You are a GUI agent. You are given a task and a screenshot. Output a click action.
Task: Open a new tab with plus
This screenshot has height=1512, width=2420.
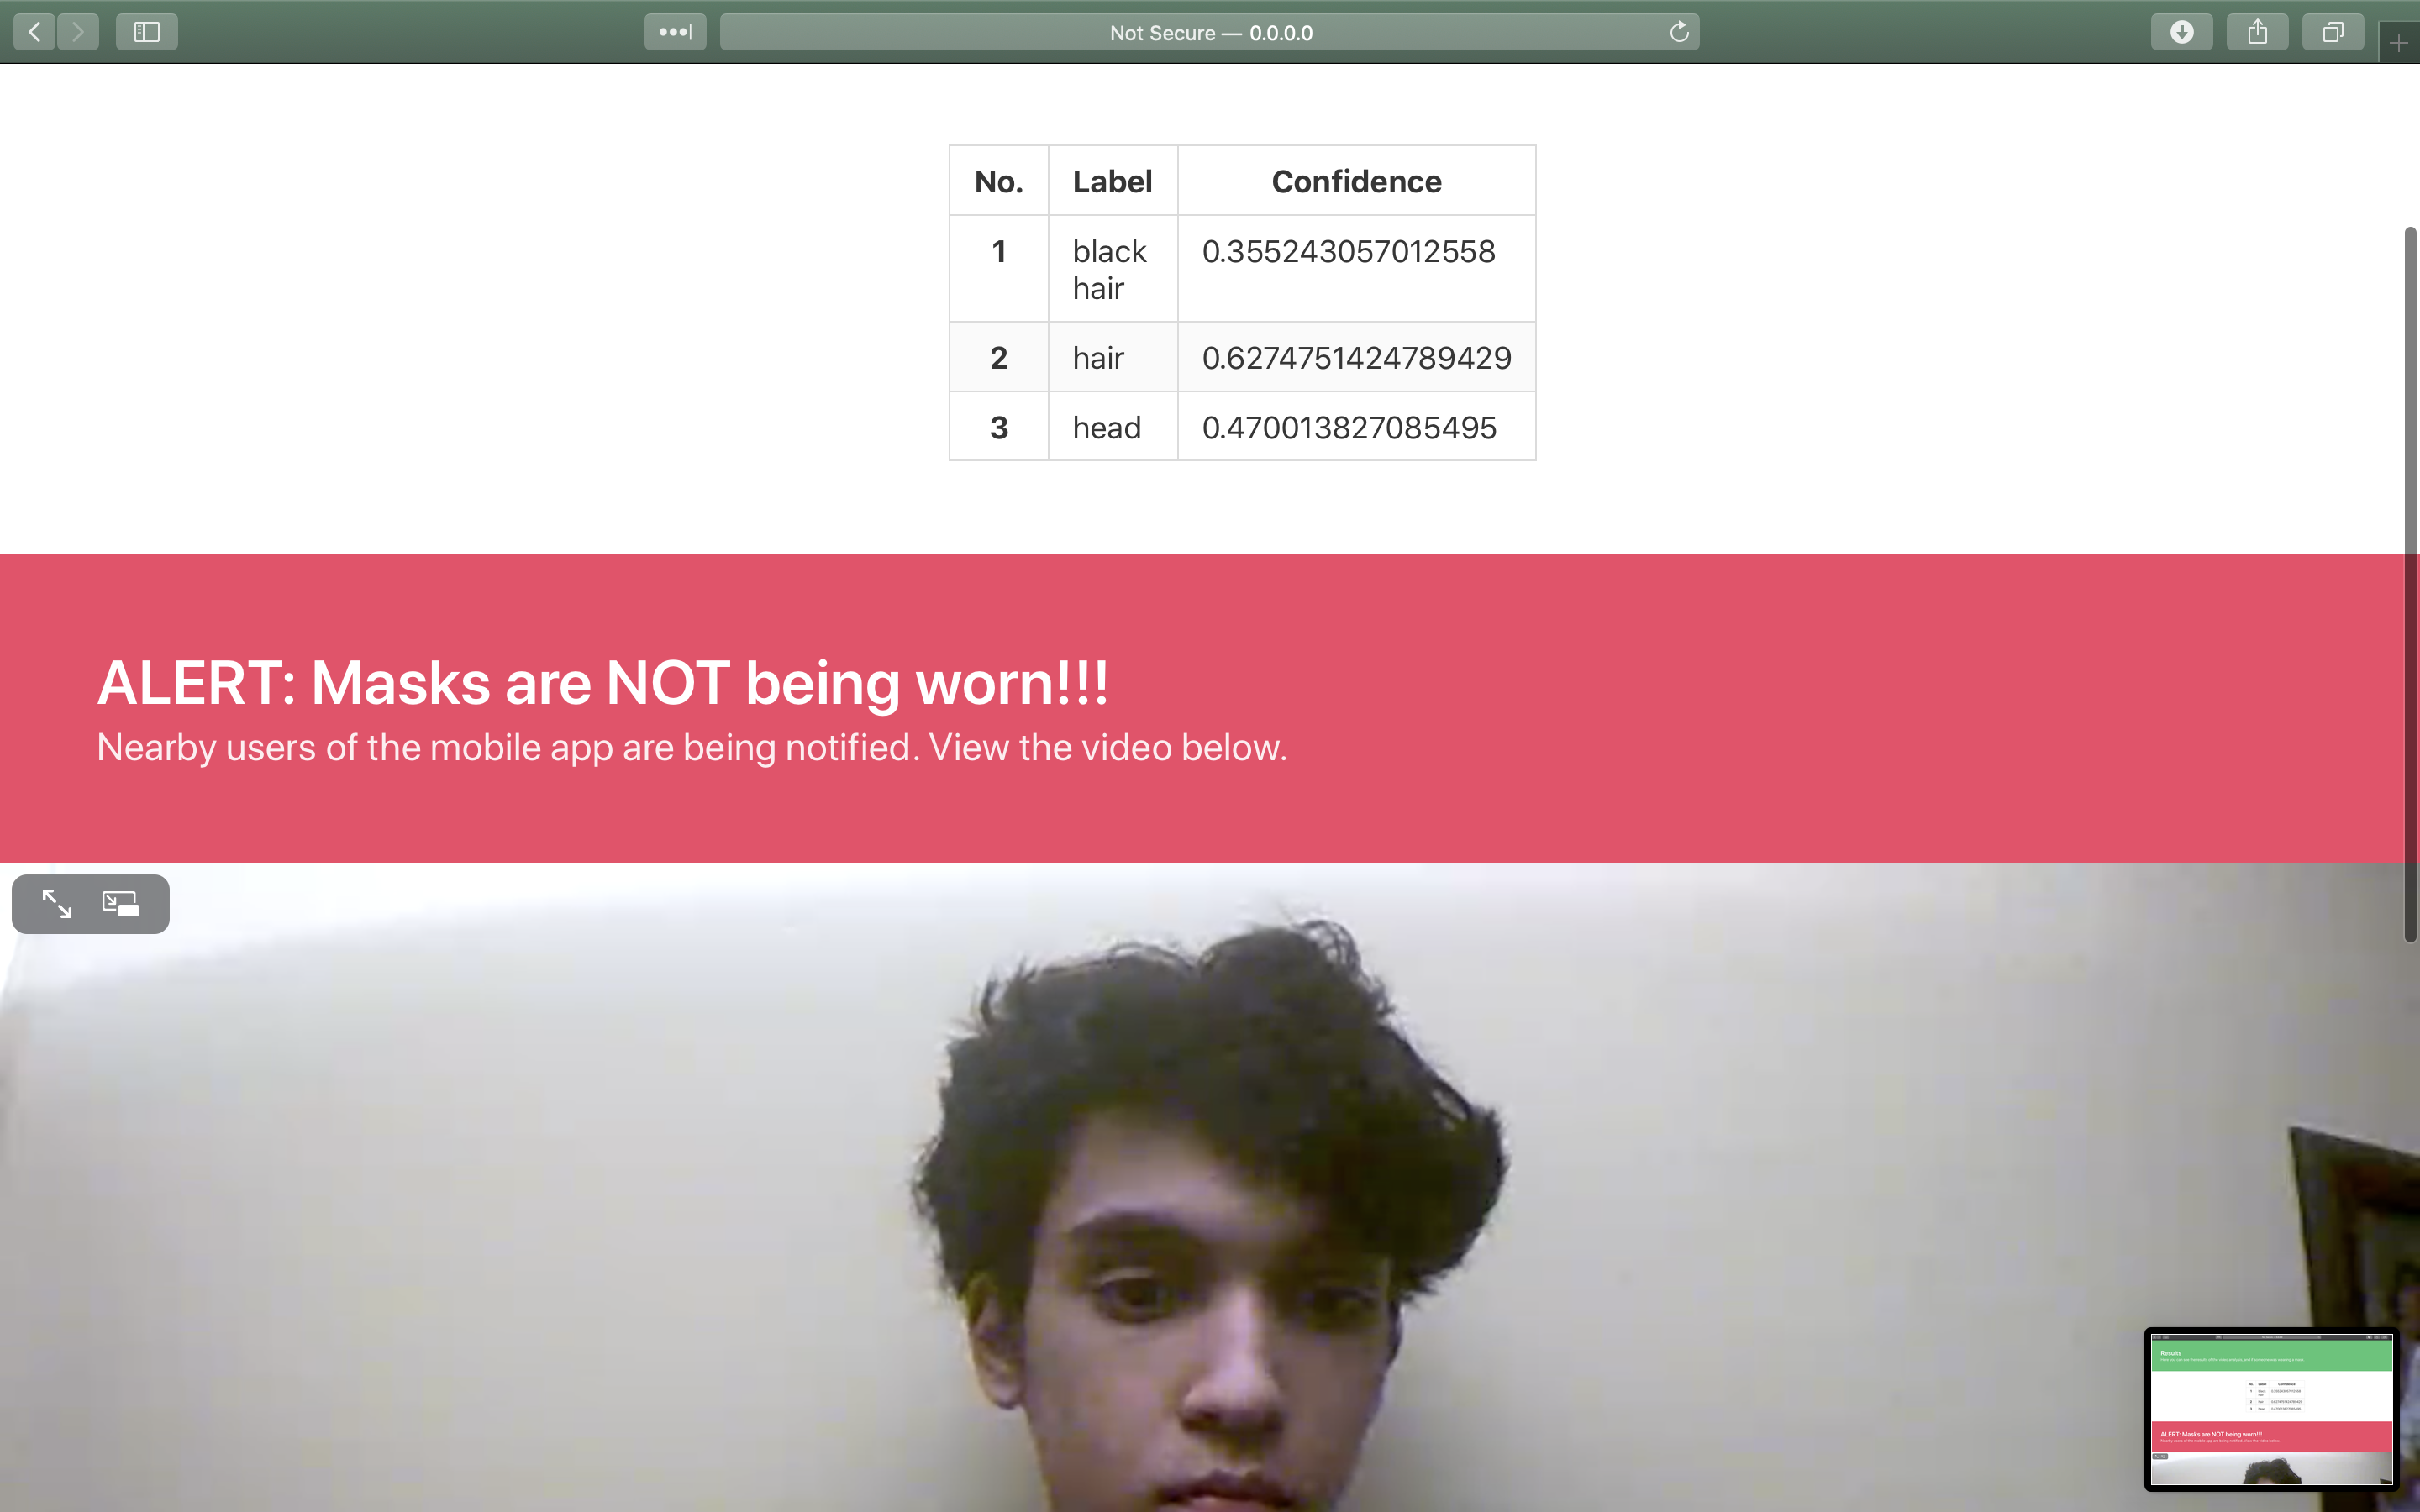2398,43
